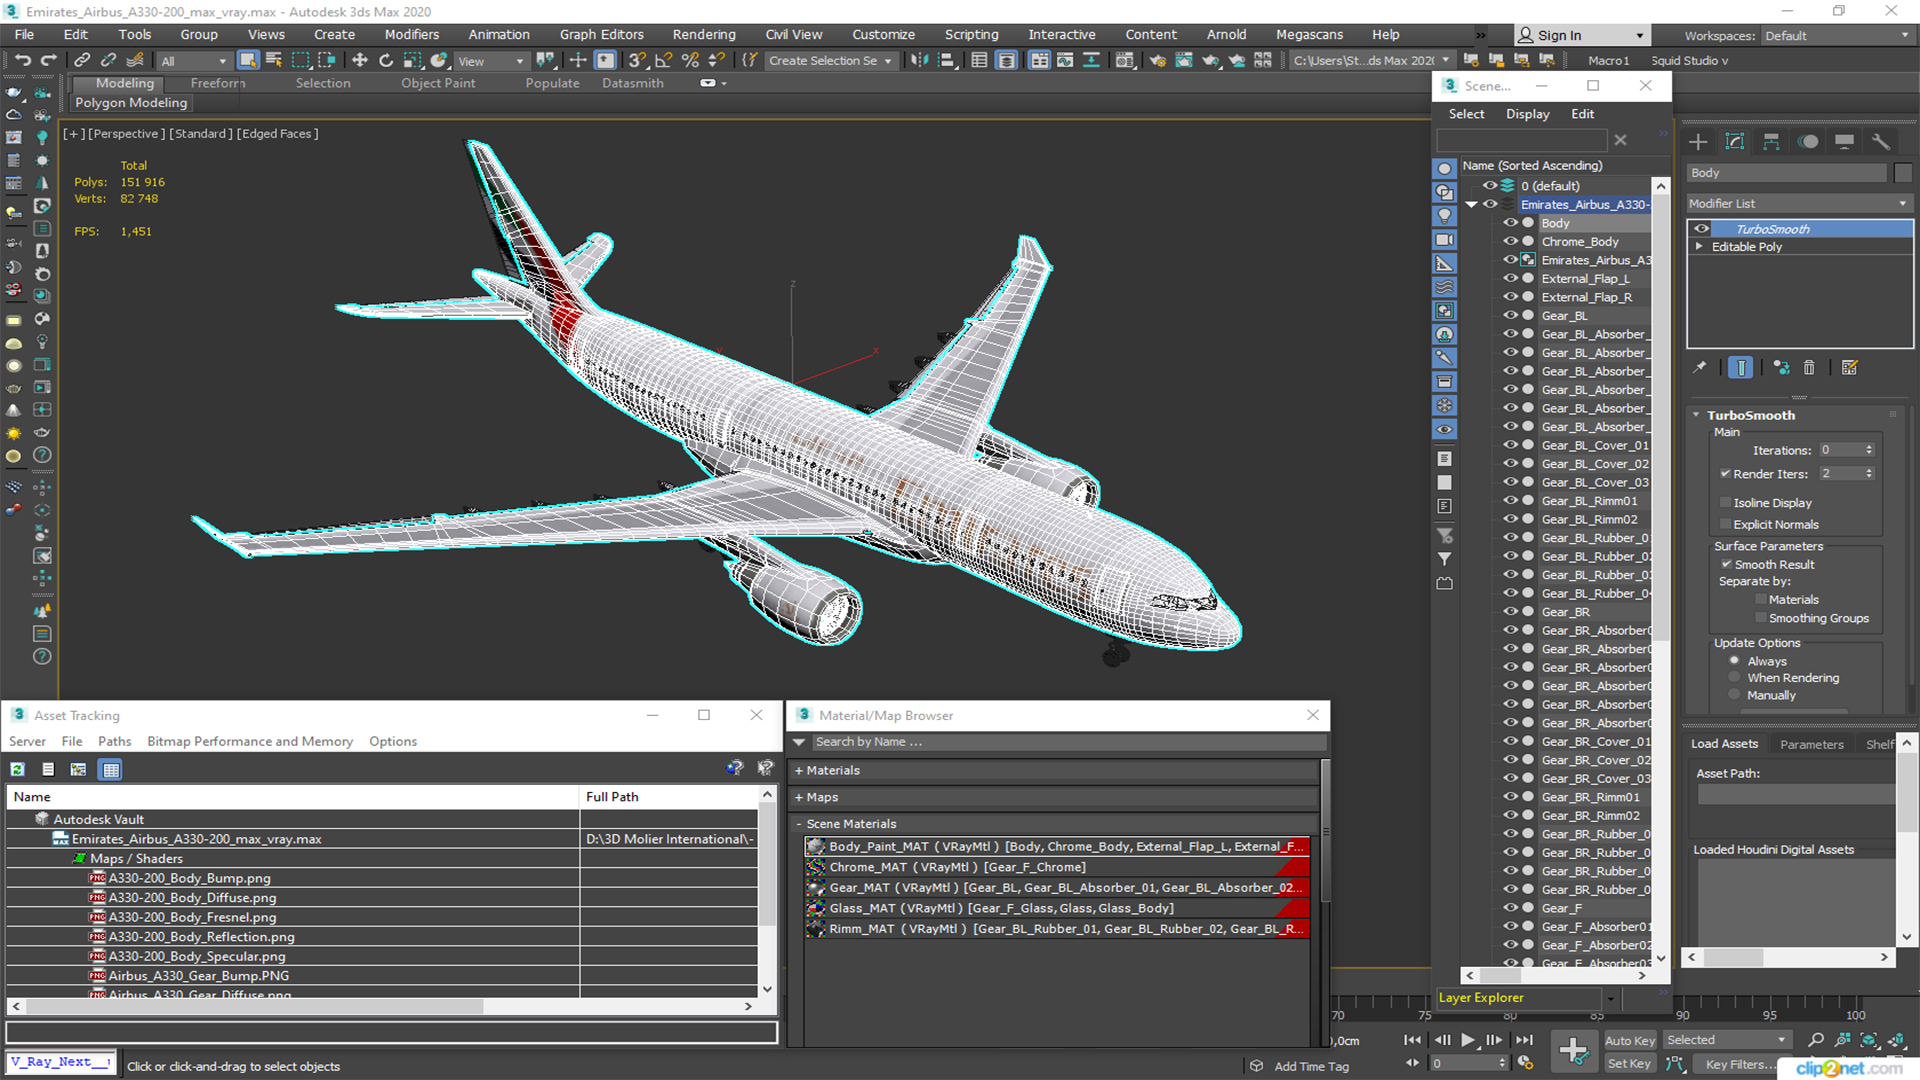The width and height of the screenshot is (1920, 1080).
Task: Activate the Select and Rotate tool
Action: (x=386, y=60)
